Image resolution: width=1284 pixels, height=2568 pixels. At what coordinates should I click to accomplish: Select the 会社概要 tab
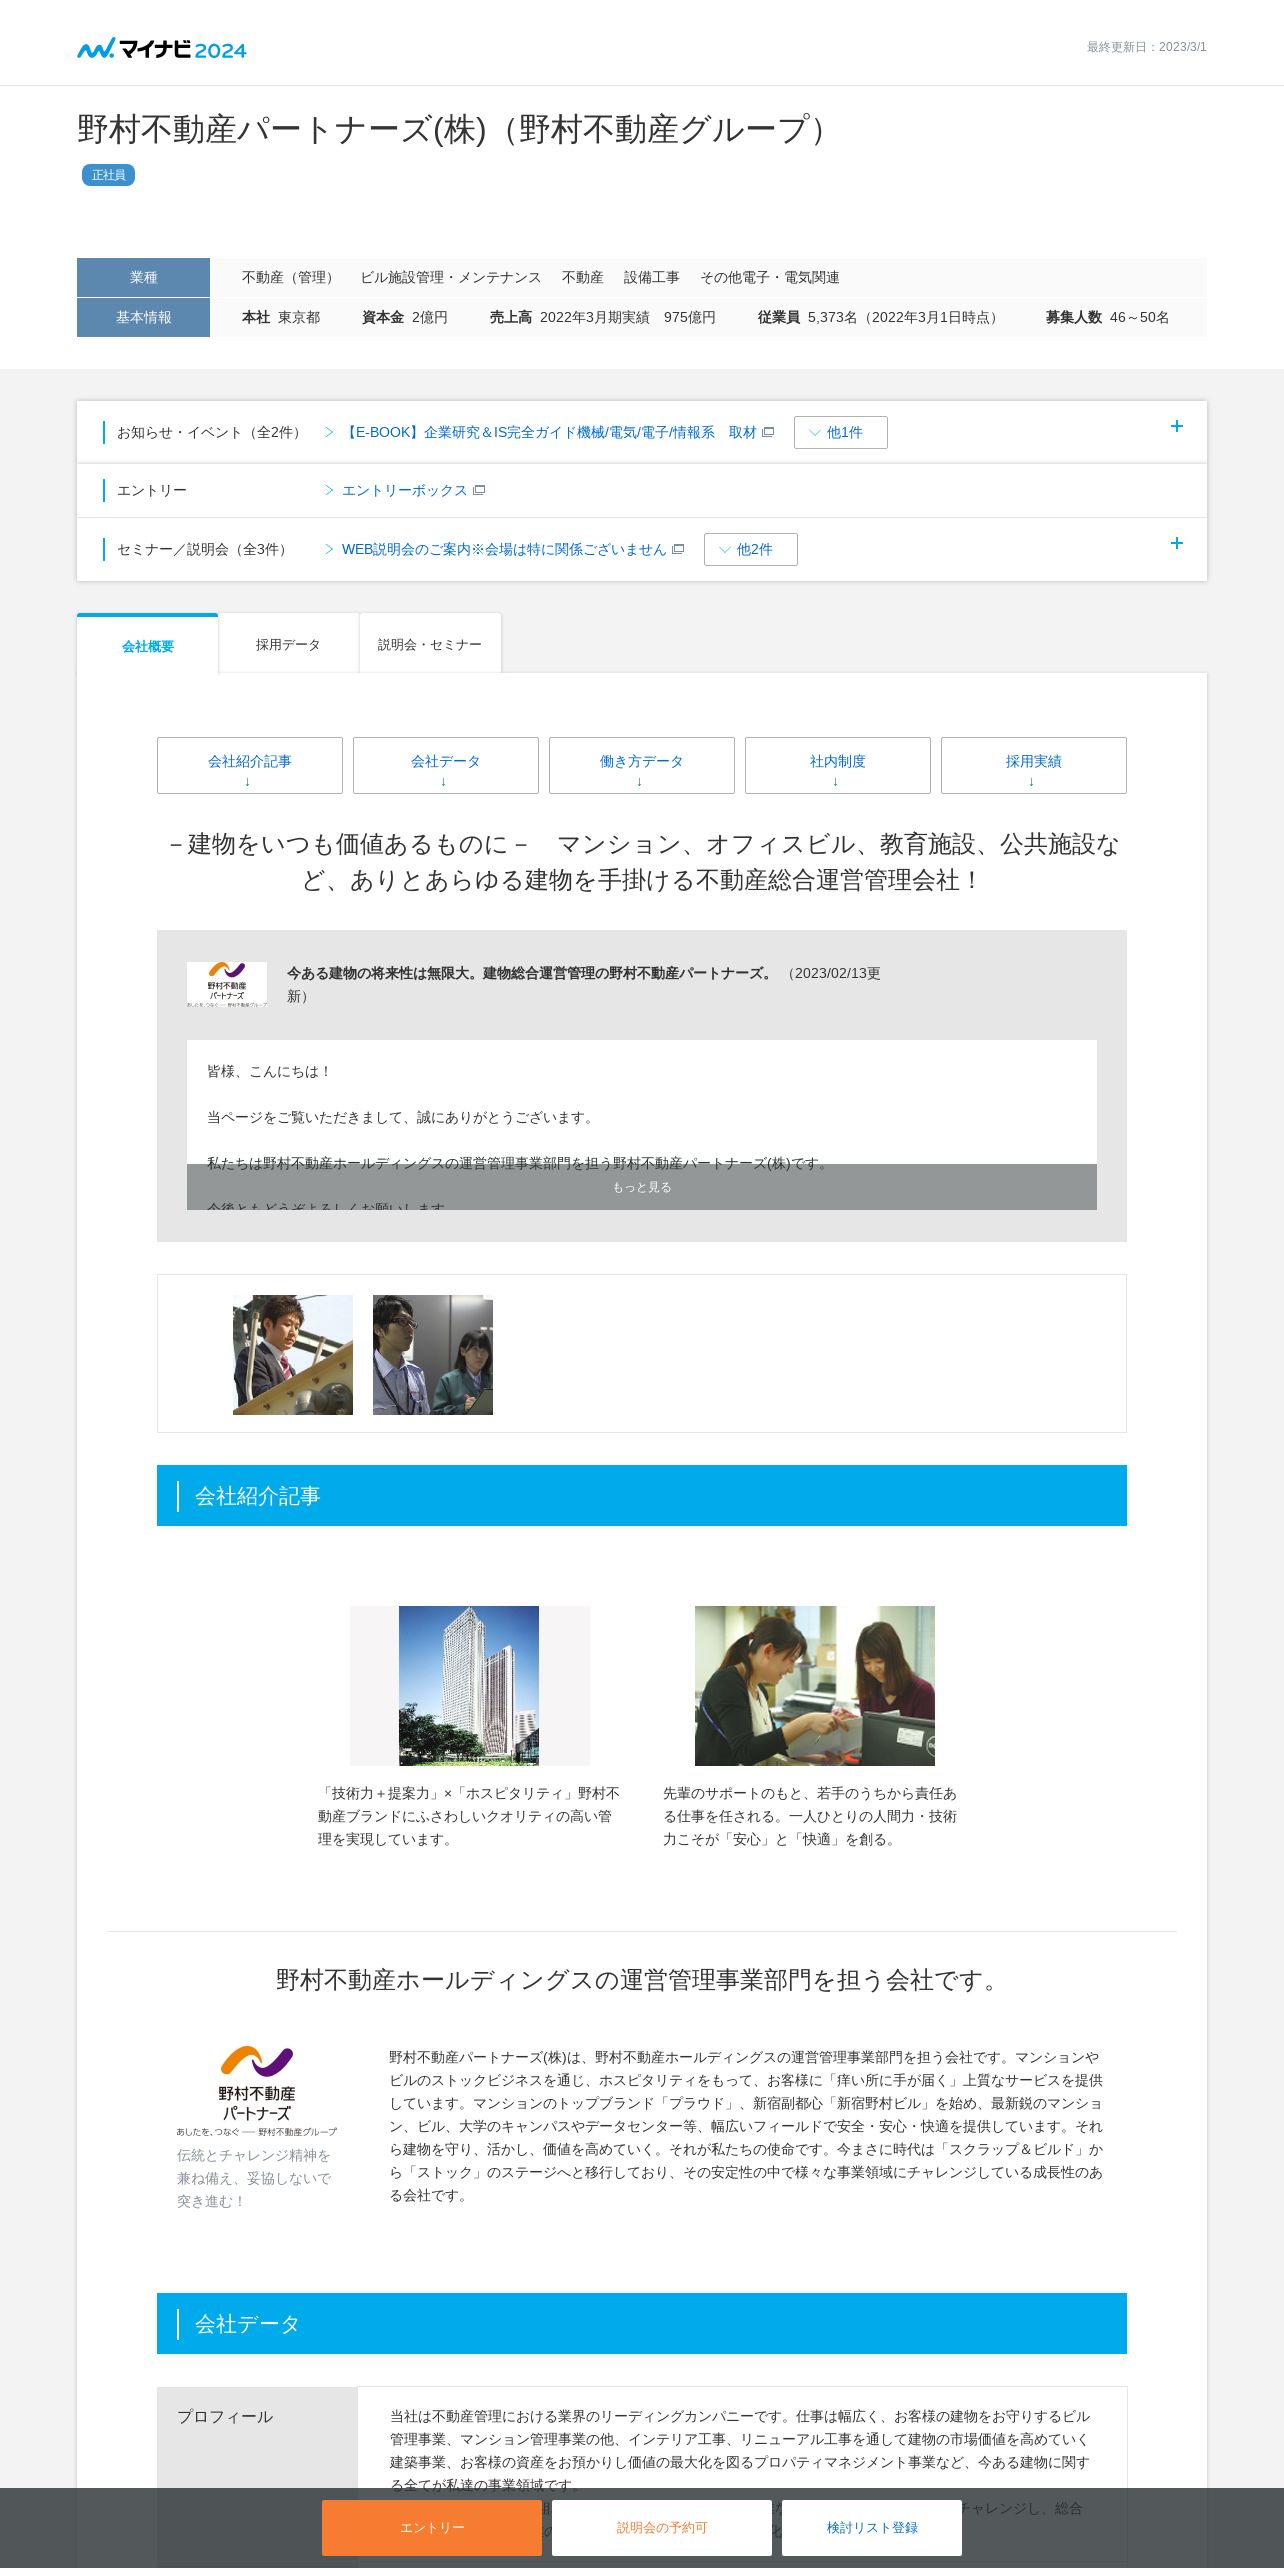click(x=148, y=645)
